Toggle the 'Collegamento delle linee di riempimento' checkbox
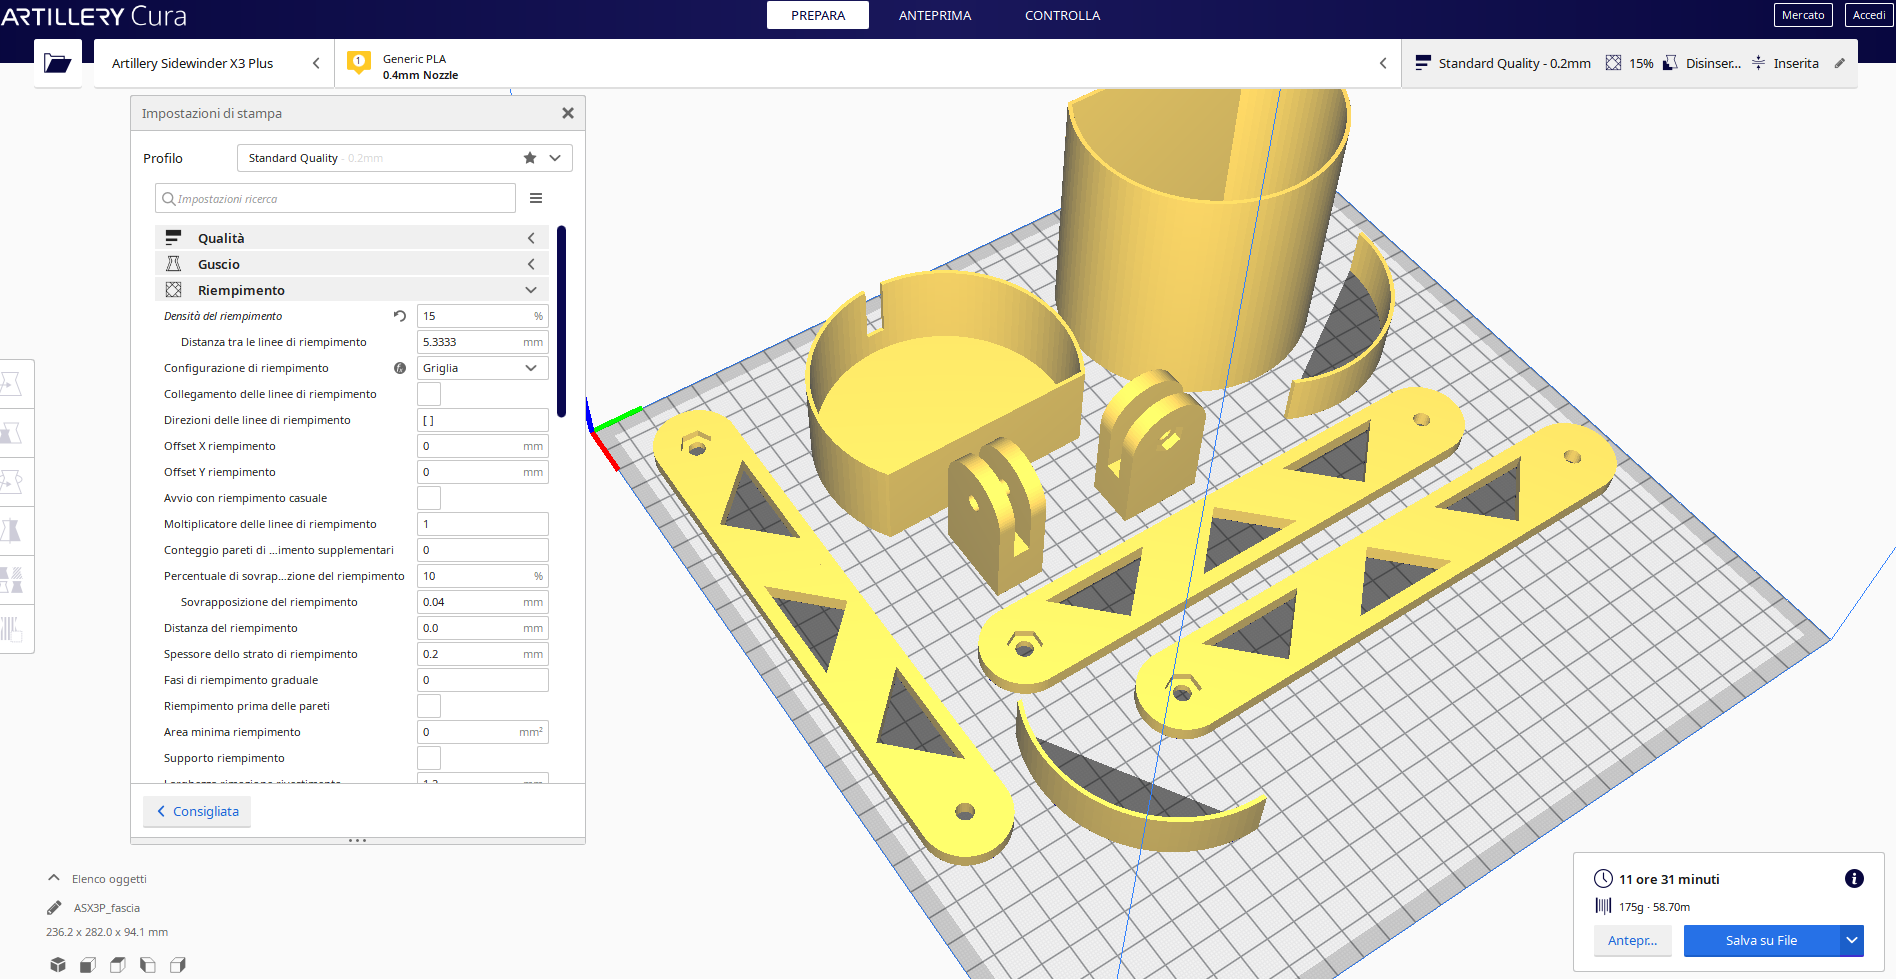Screen dimensions: 1896x979 click(x=429, y=394)
